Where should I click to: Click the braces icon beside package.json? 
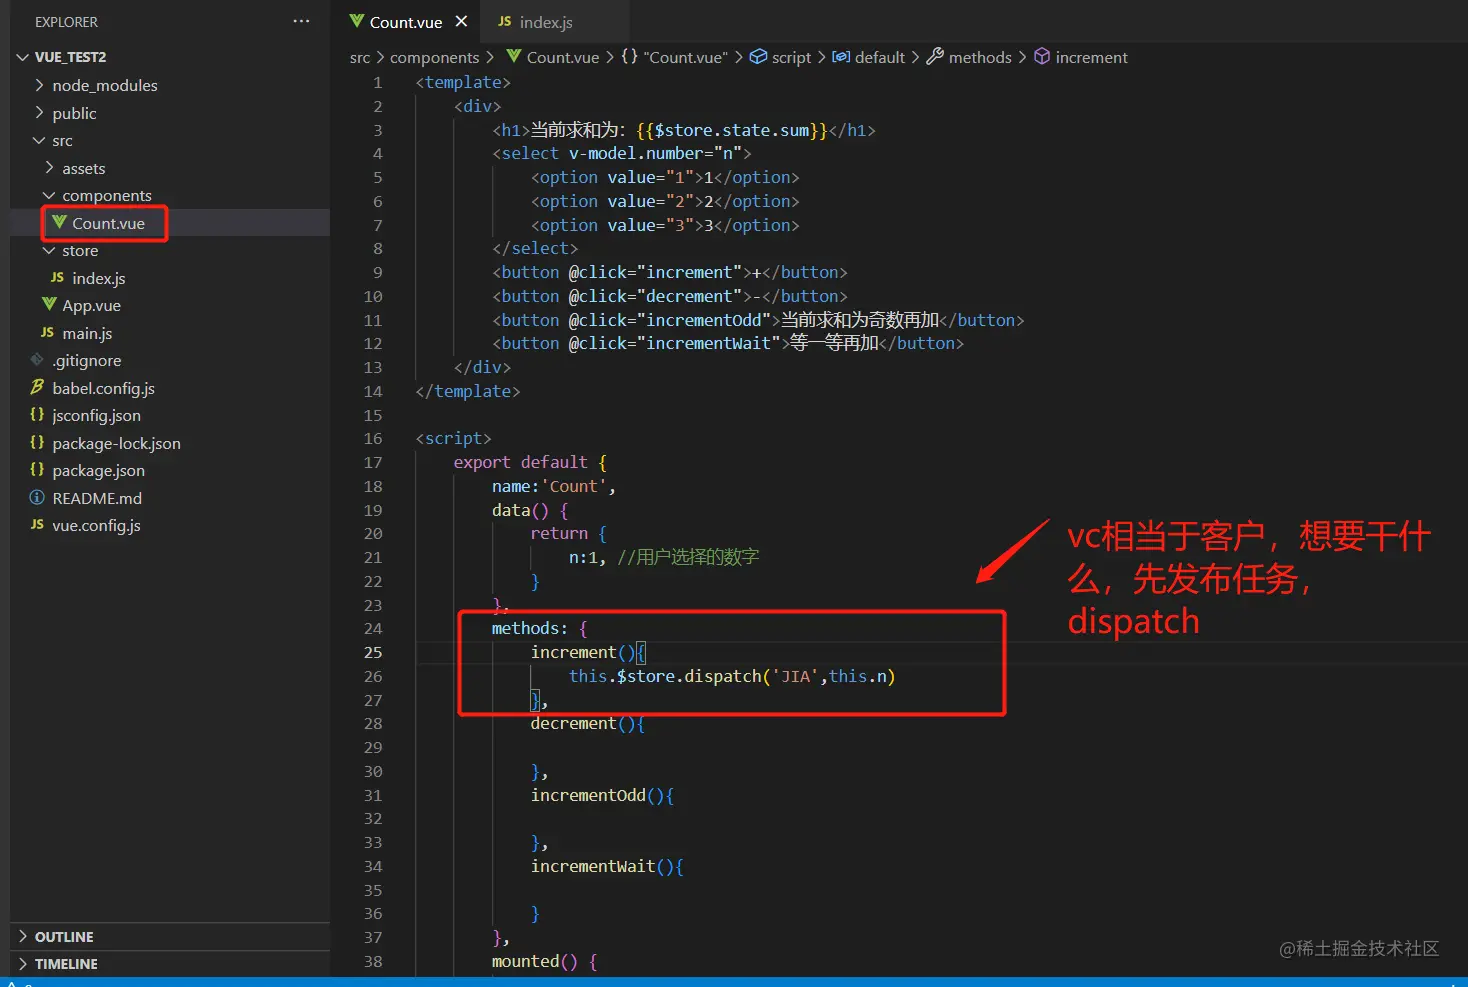37,469
